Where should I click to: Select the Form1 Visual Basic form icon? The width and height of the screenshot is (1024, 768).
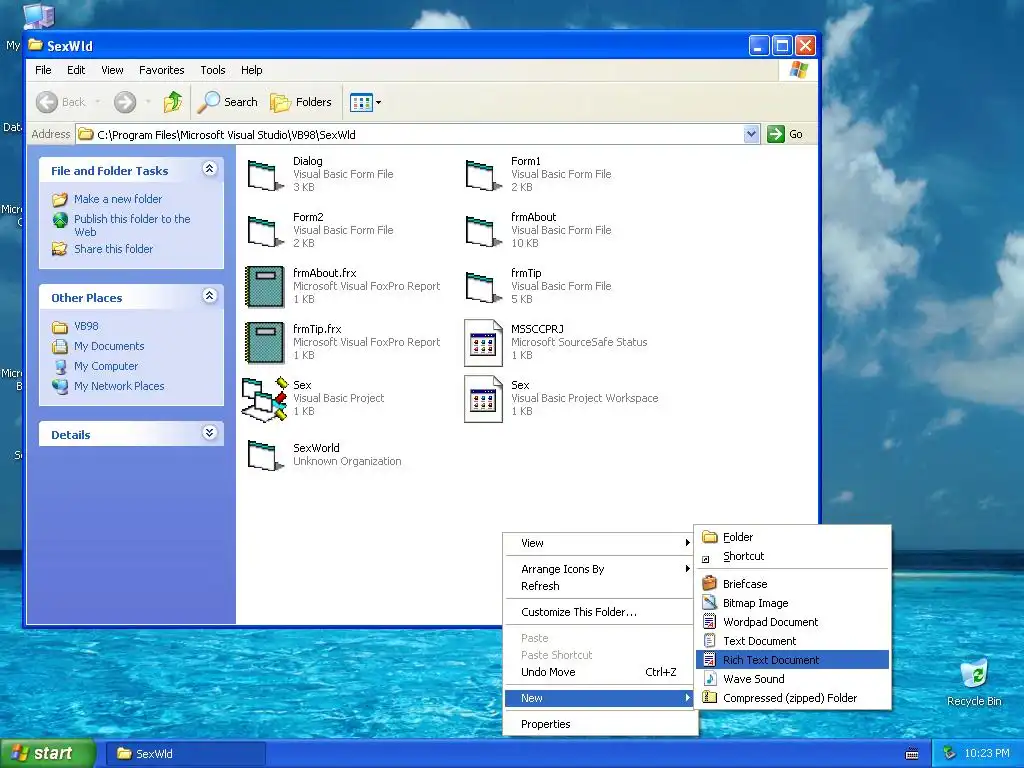point(483,175)
